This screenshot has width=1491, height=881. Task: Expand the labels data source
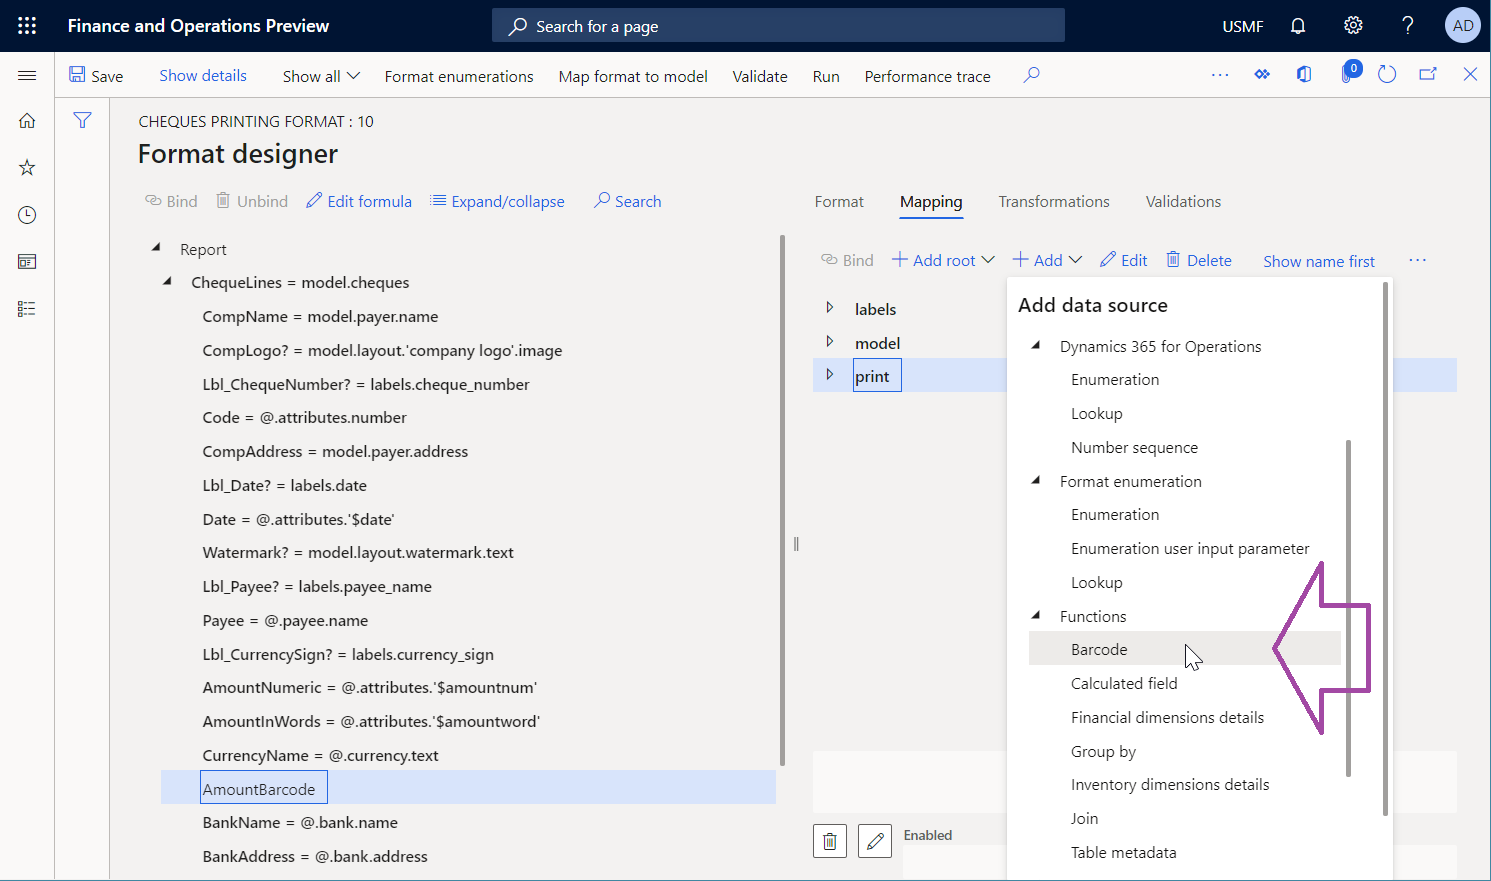pyautogui.click(x=829, y=308)
